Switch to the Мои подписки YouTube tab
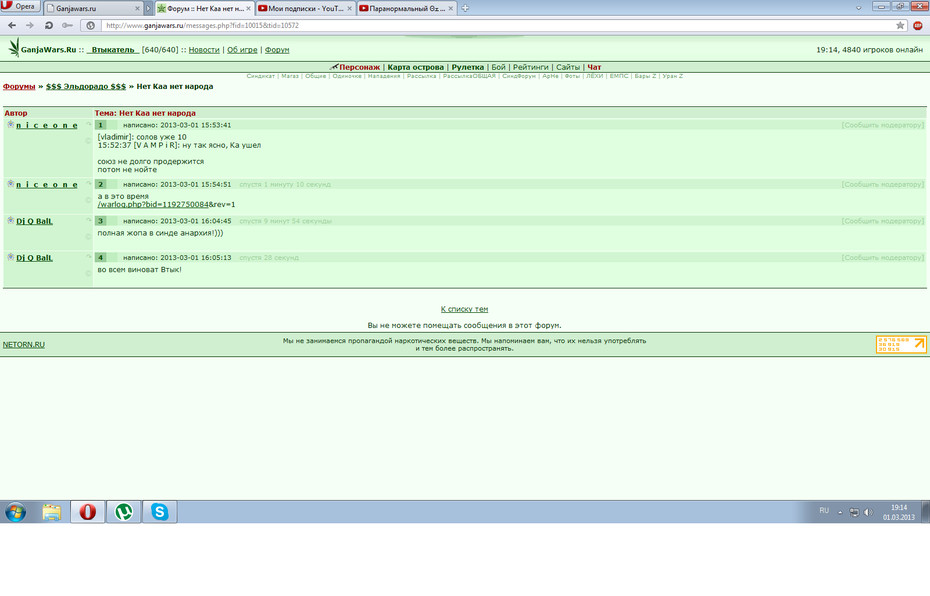The height and width of the screenshot is (596, 930). point(305,8)
